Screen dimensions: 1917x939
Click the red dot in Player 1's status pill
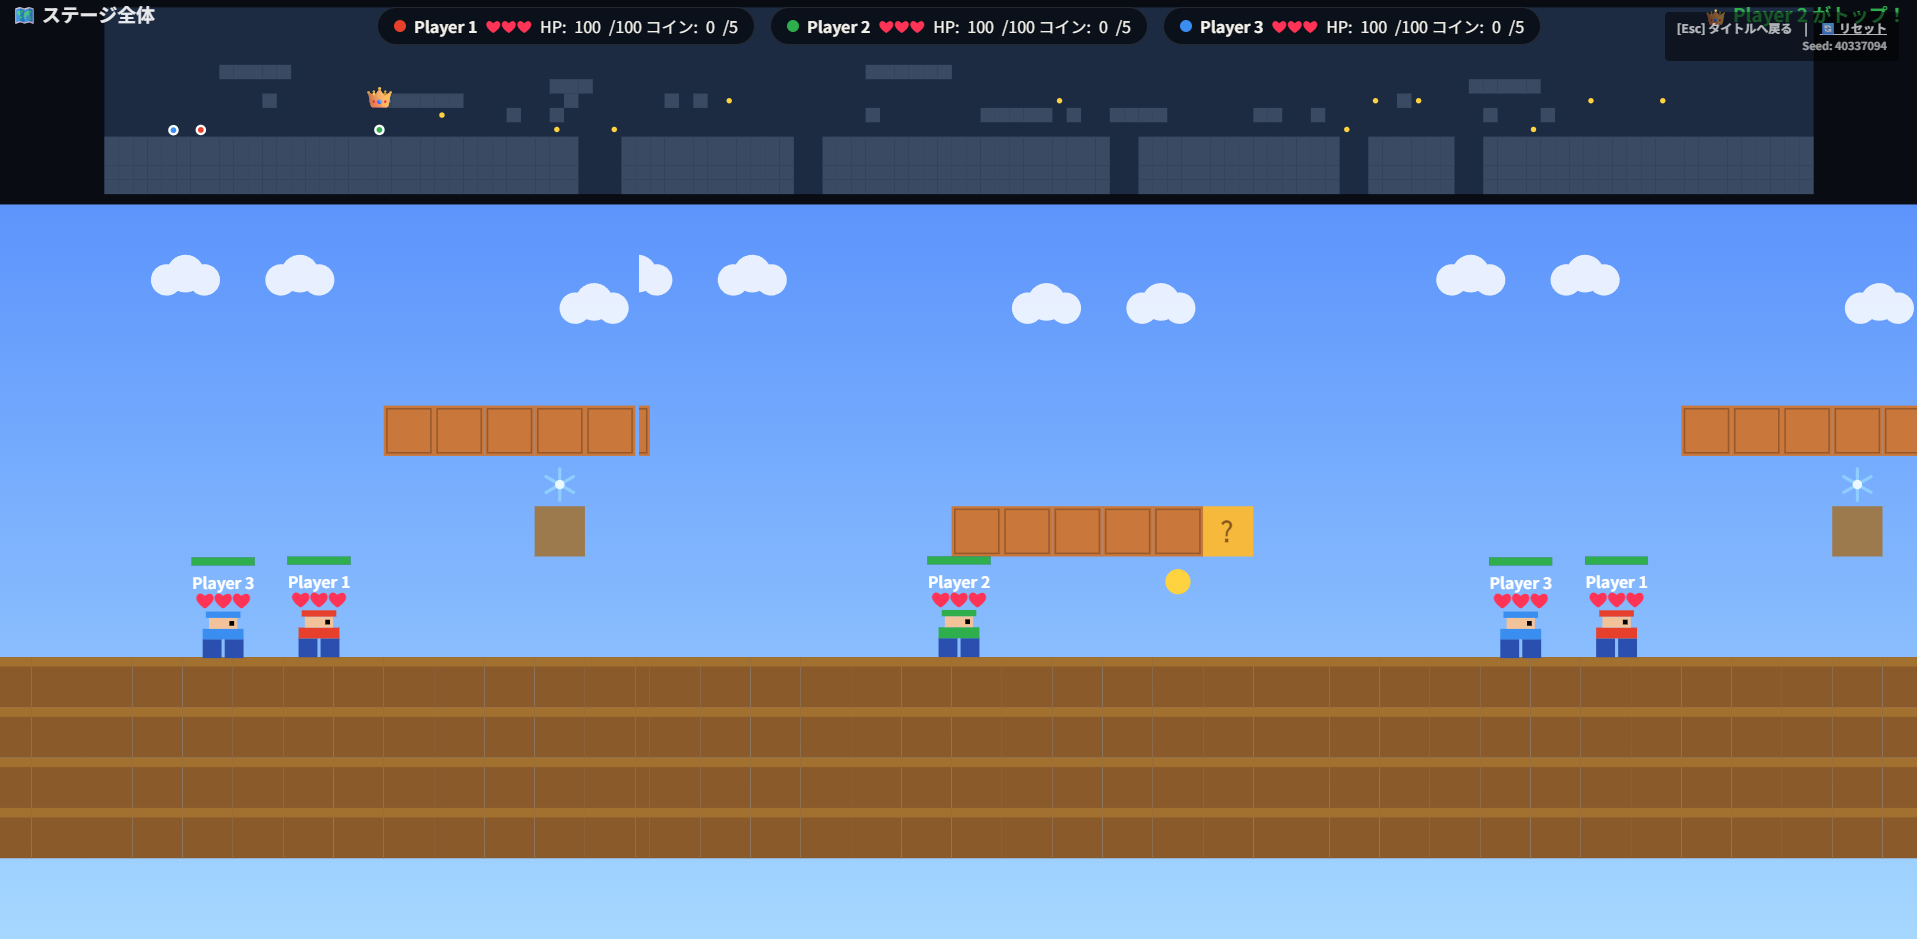400,26
